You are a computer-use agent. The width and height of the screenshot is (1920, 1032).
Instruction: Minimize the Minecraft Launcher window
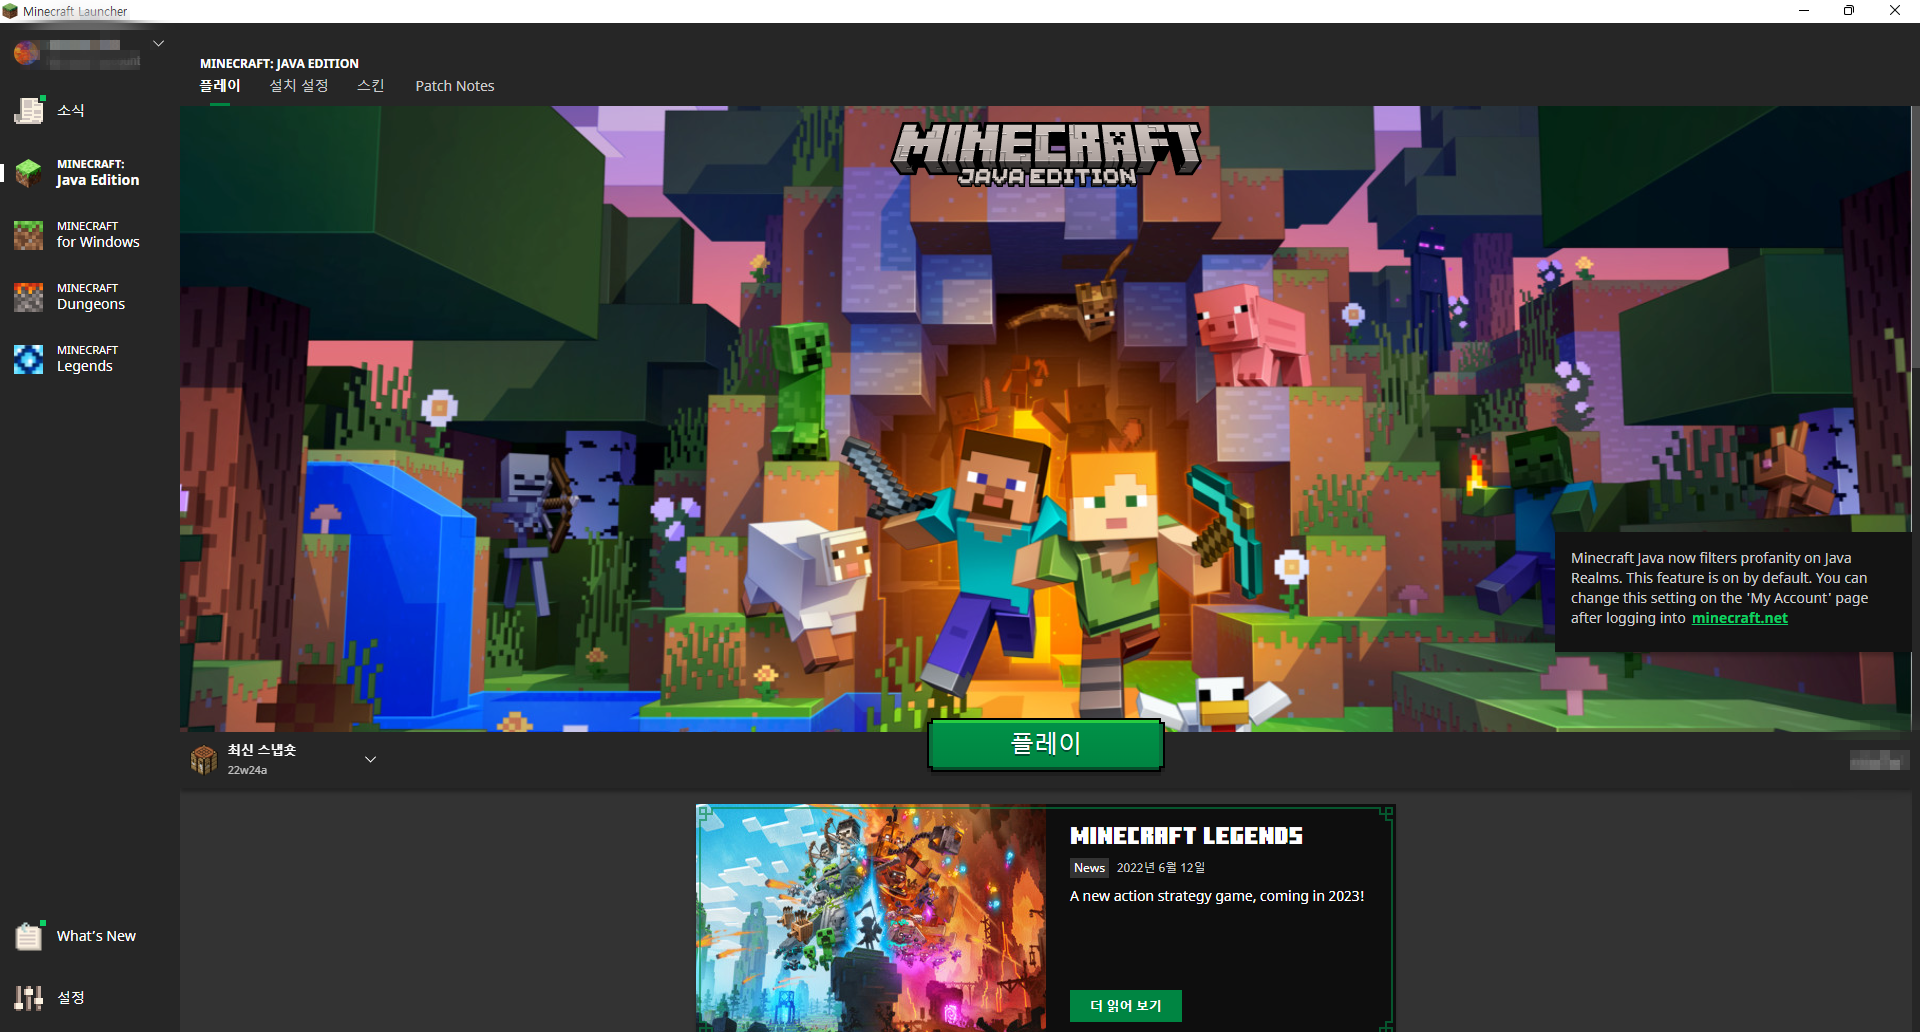[x=1804, y=11]
